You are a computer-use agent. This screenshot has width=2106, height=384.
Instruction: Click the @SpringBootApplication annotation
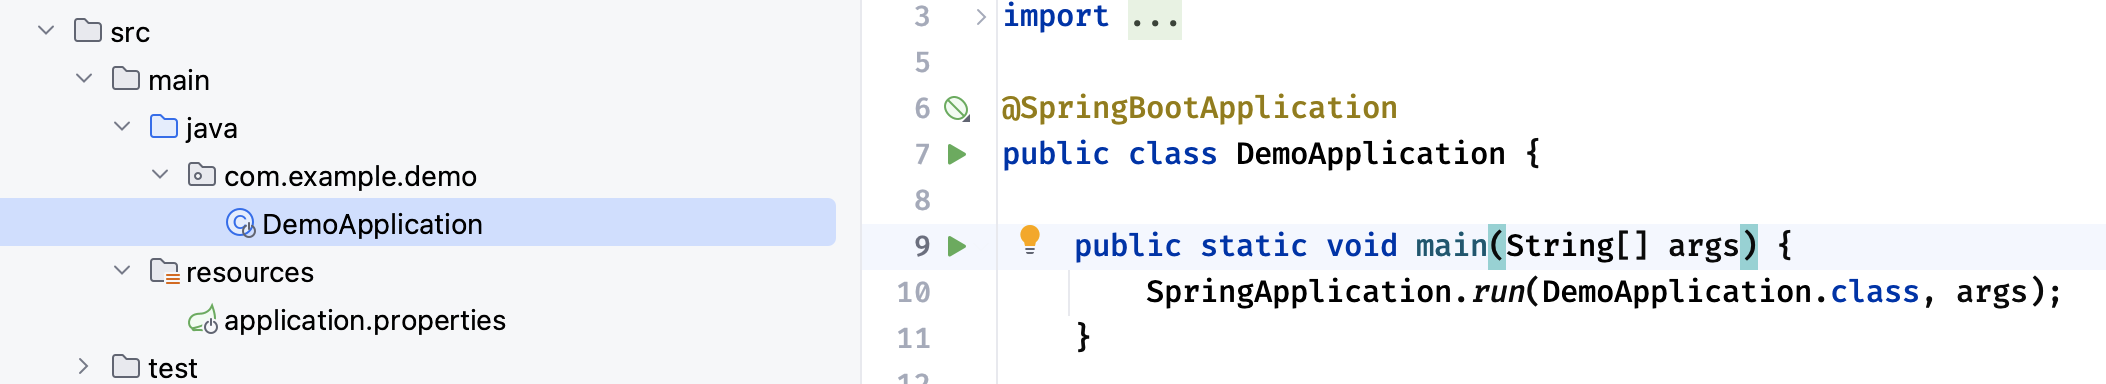pos(1200,108)
